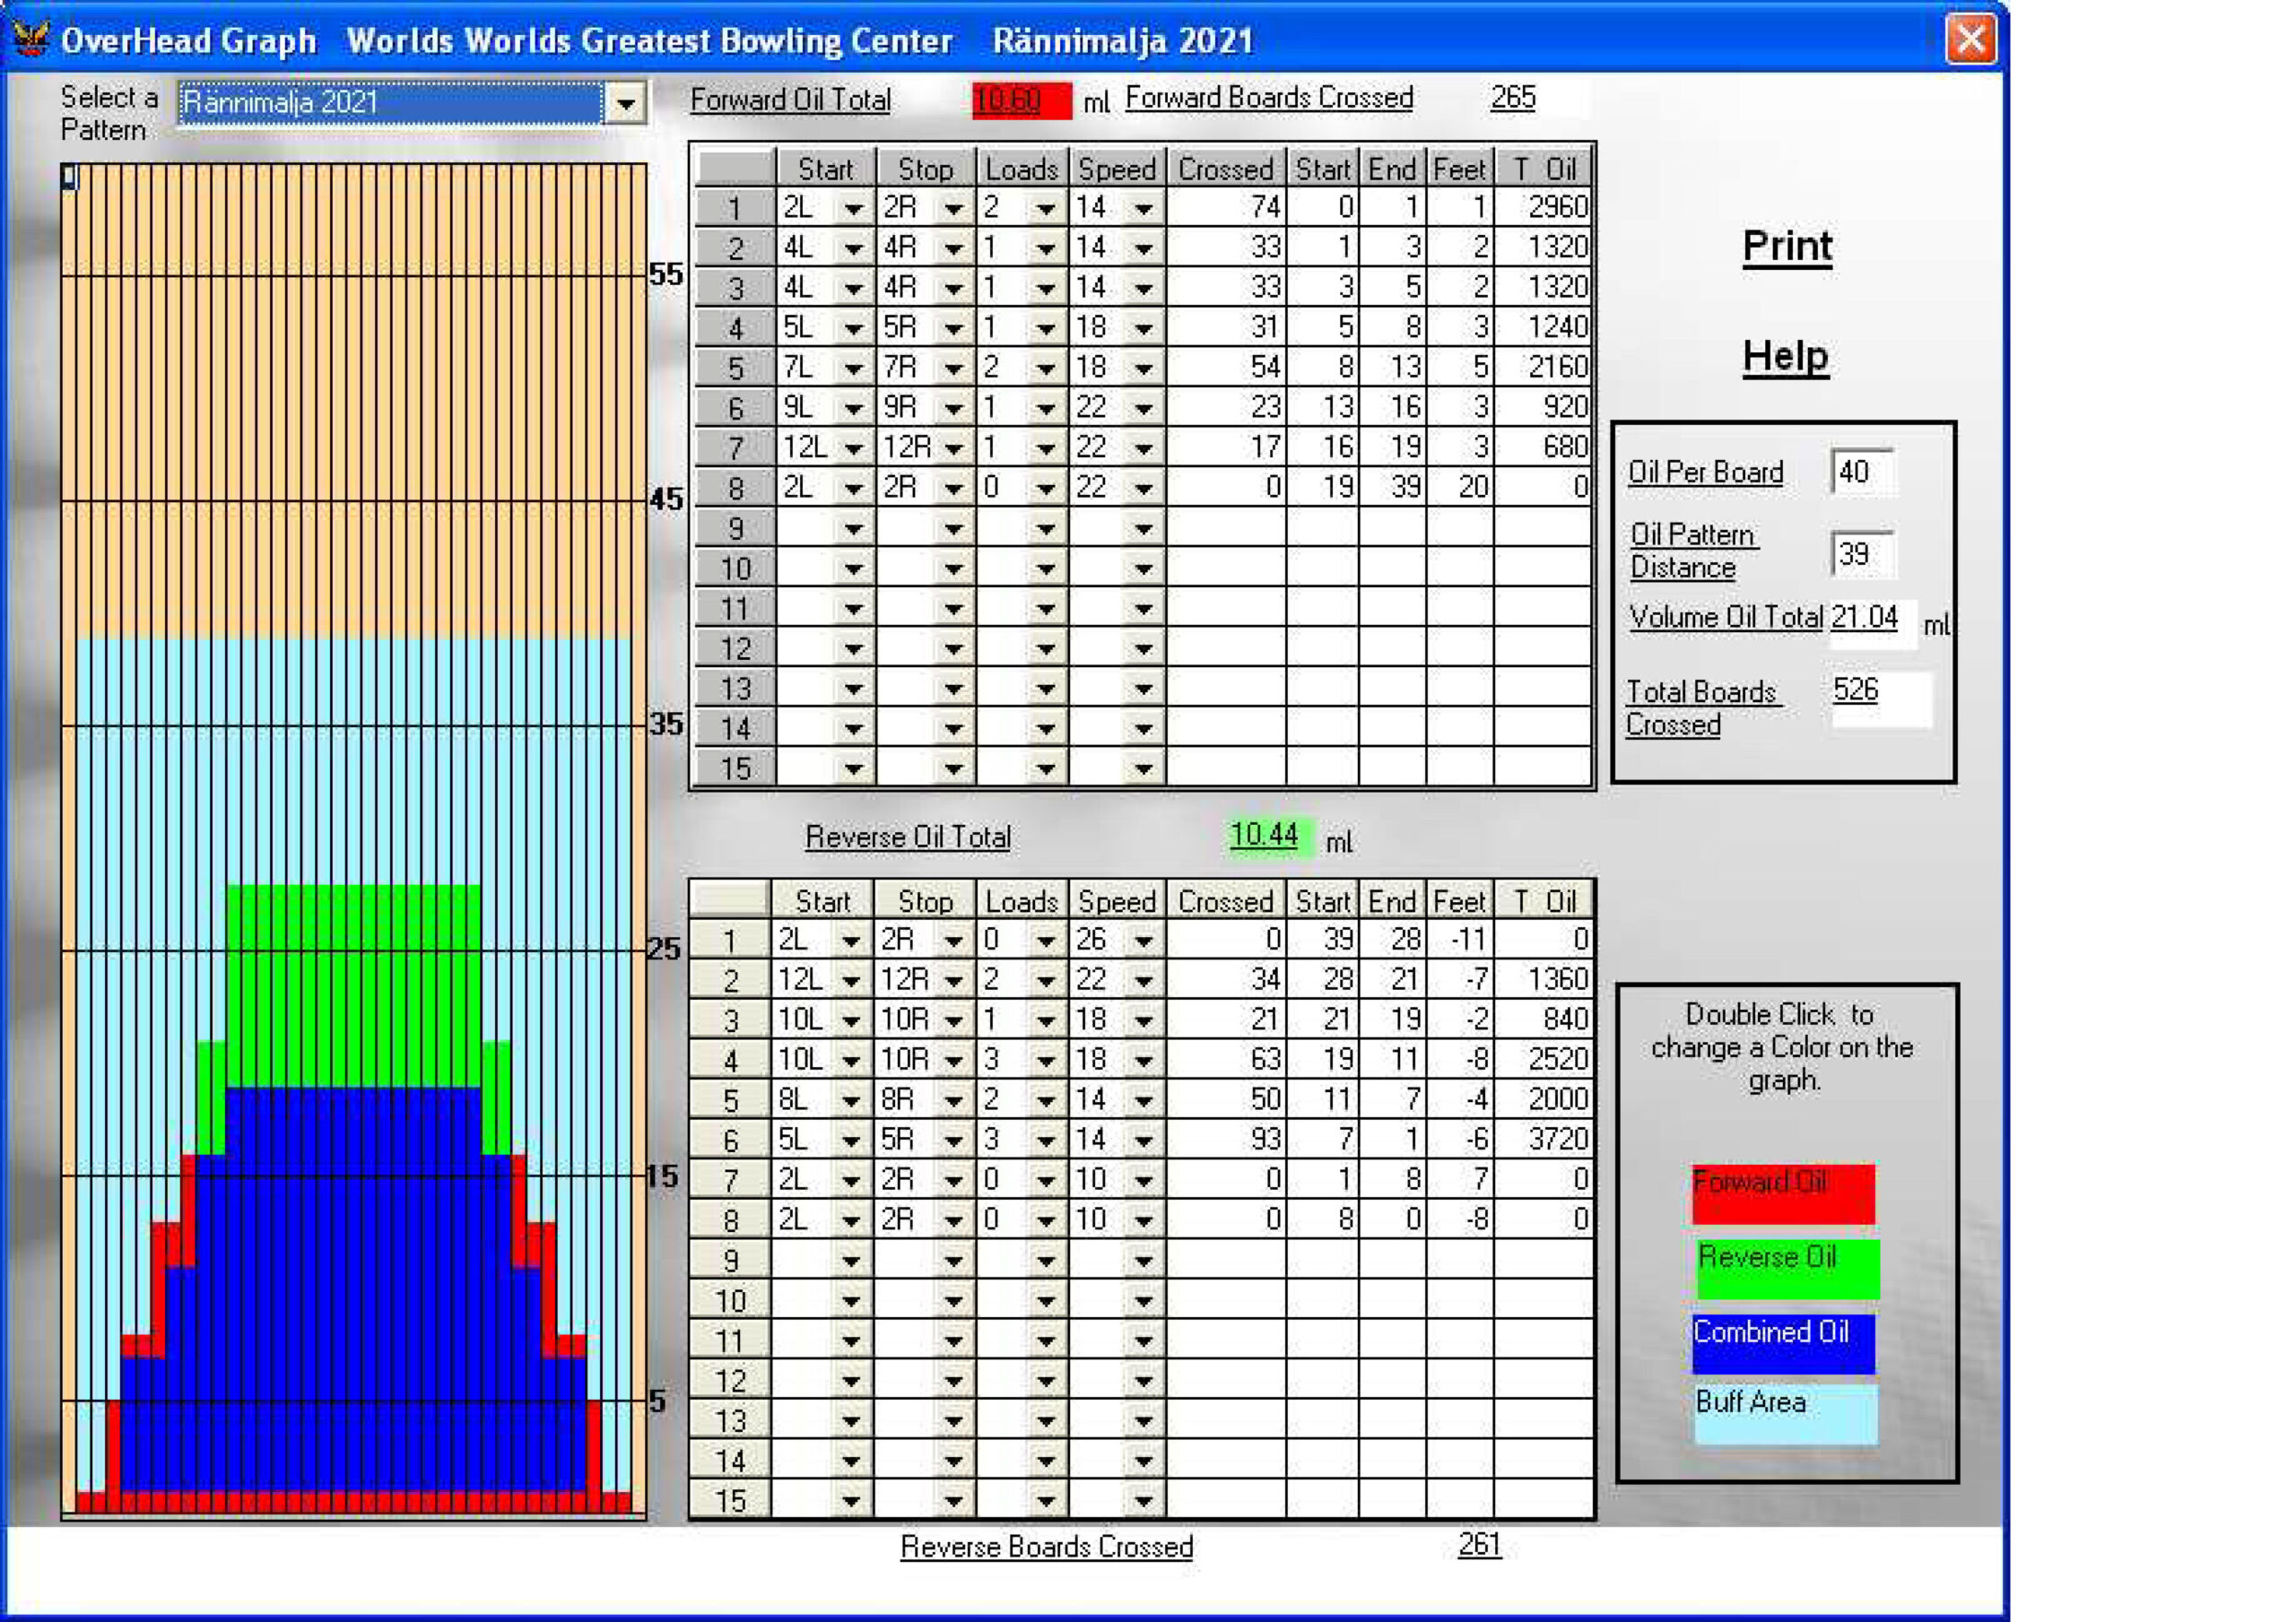Click the small marker at graph top-left corner

(68, 177)
